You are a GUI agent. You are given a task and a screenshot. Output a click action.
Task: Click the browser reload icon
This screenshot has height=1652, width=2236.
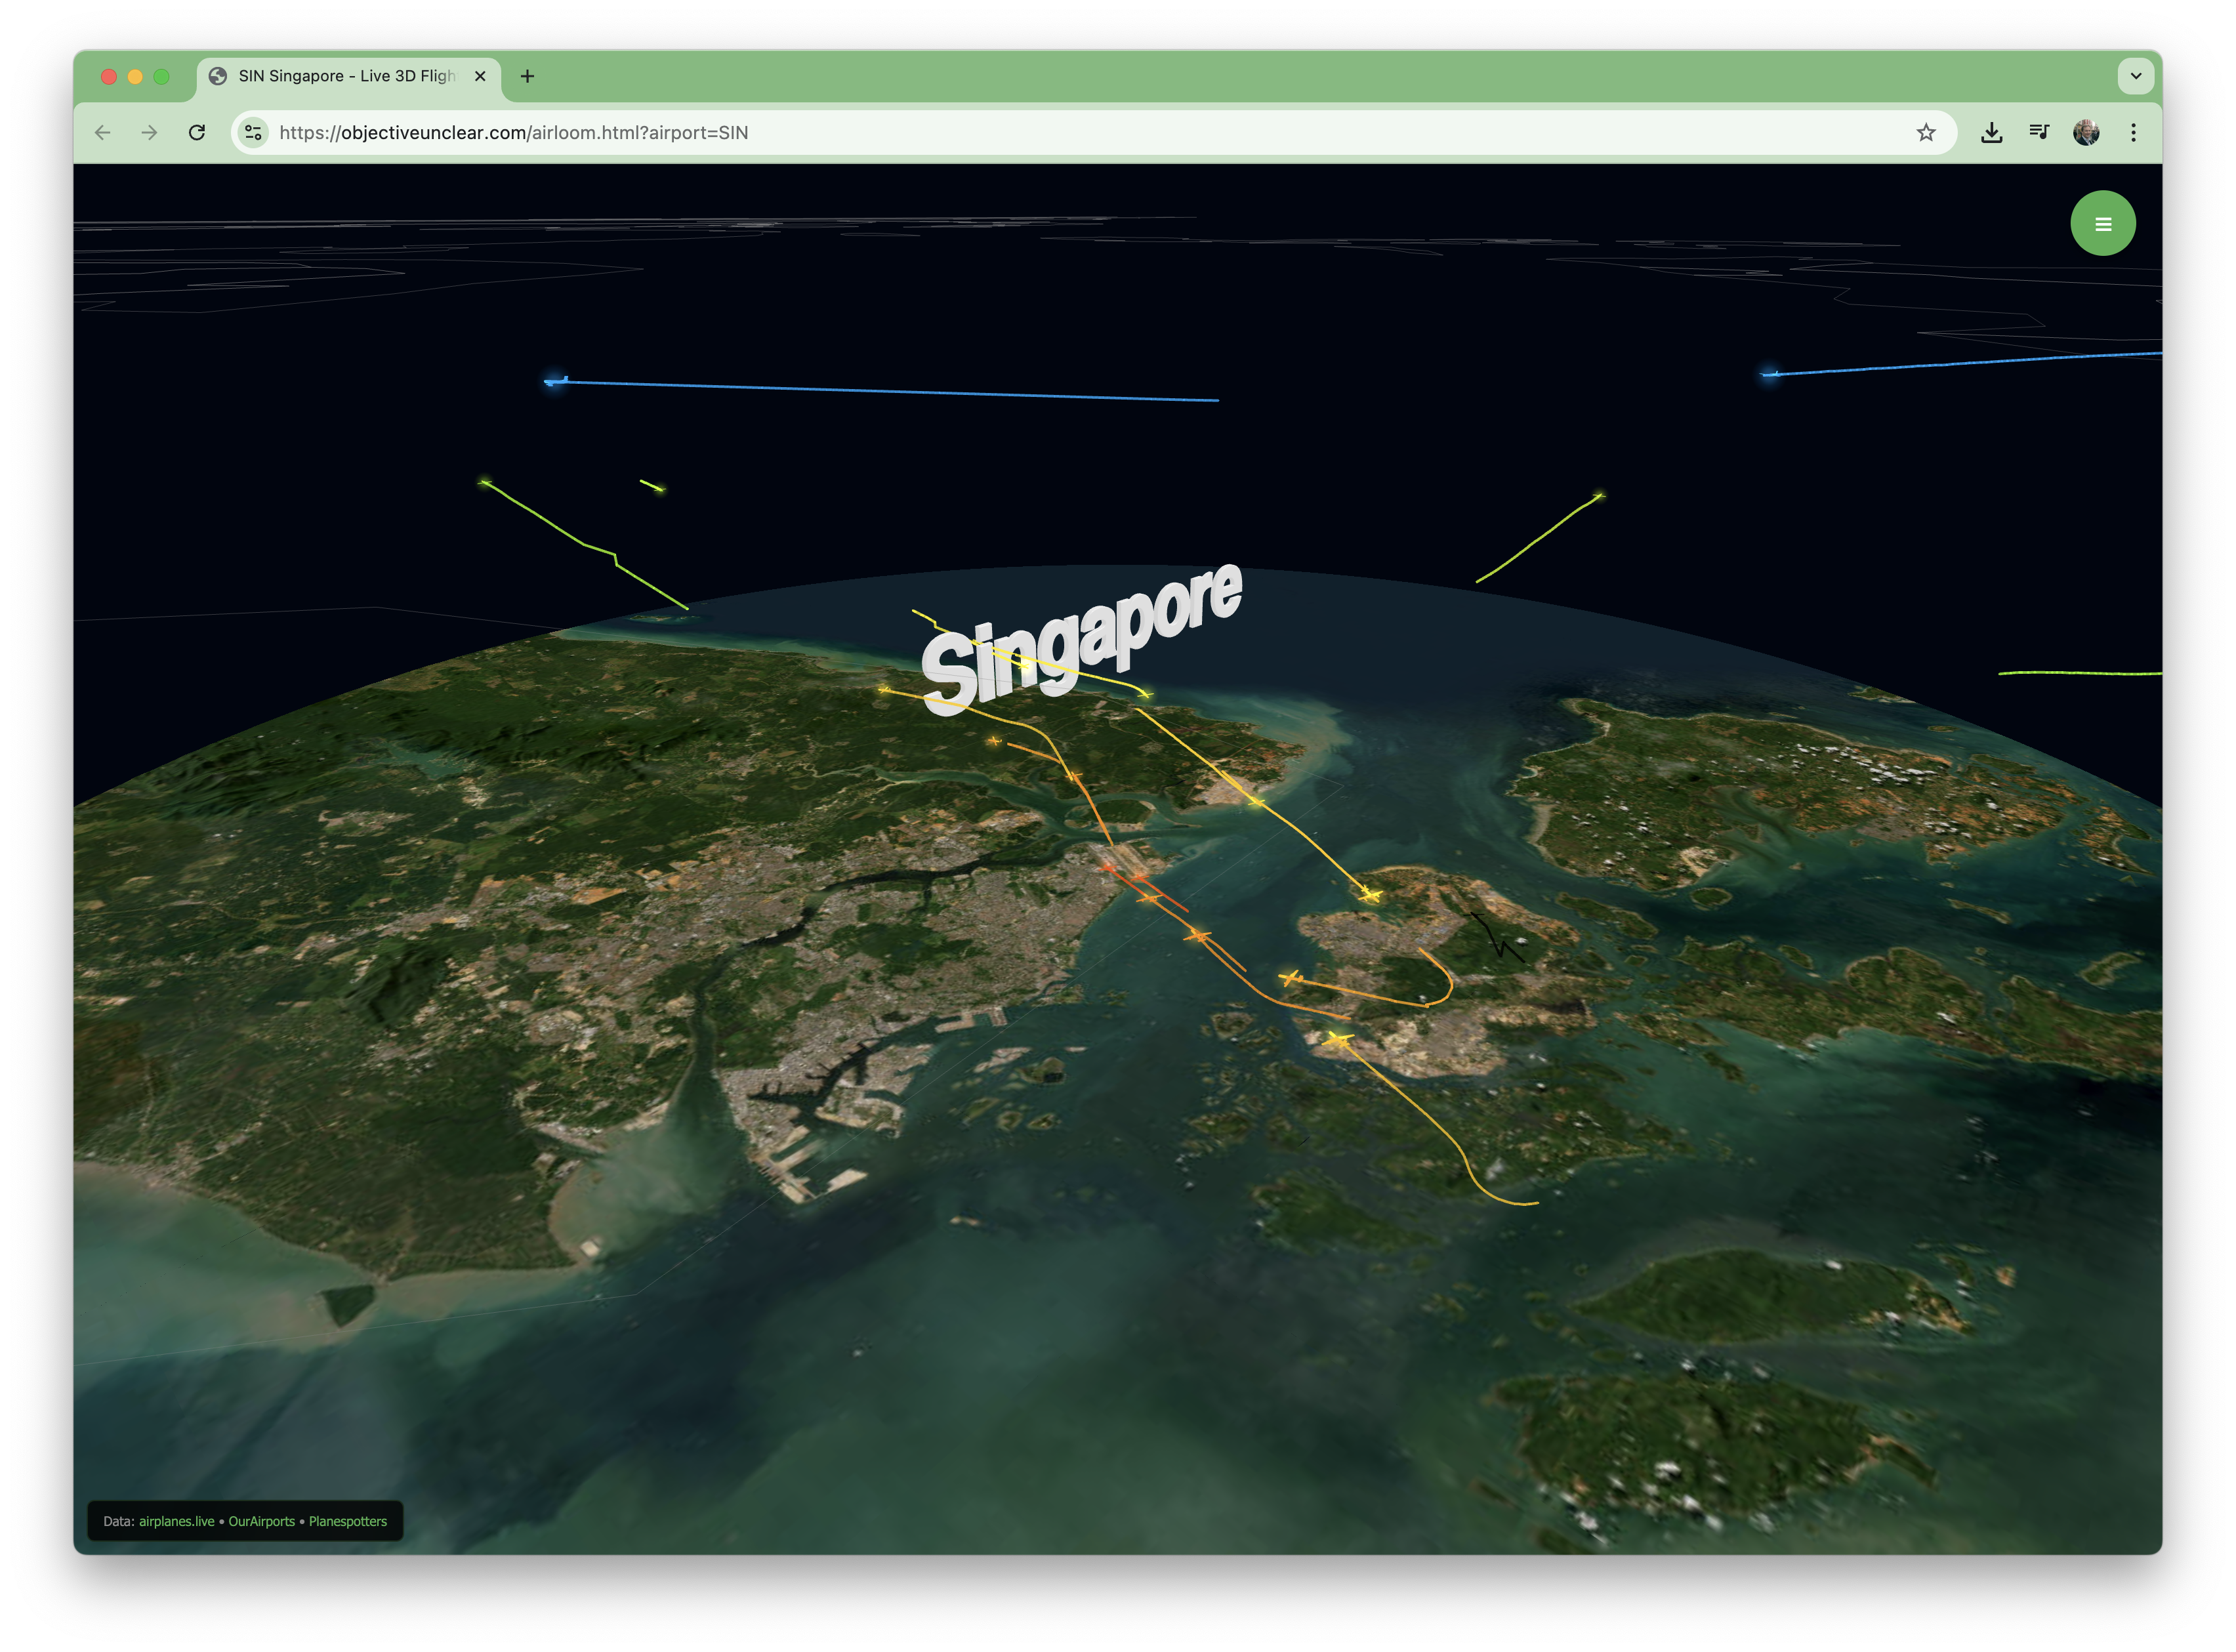pos(197,133)
